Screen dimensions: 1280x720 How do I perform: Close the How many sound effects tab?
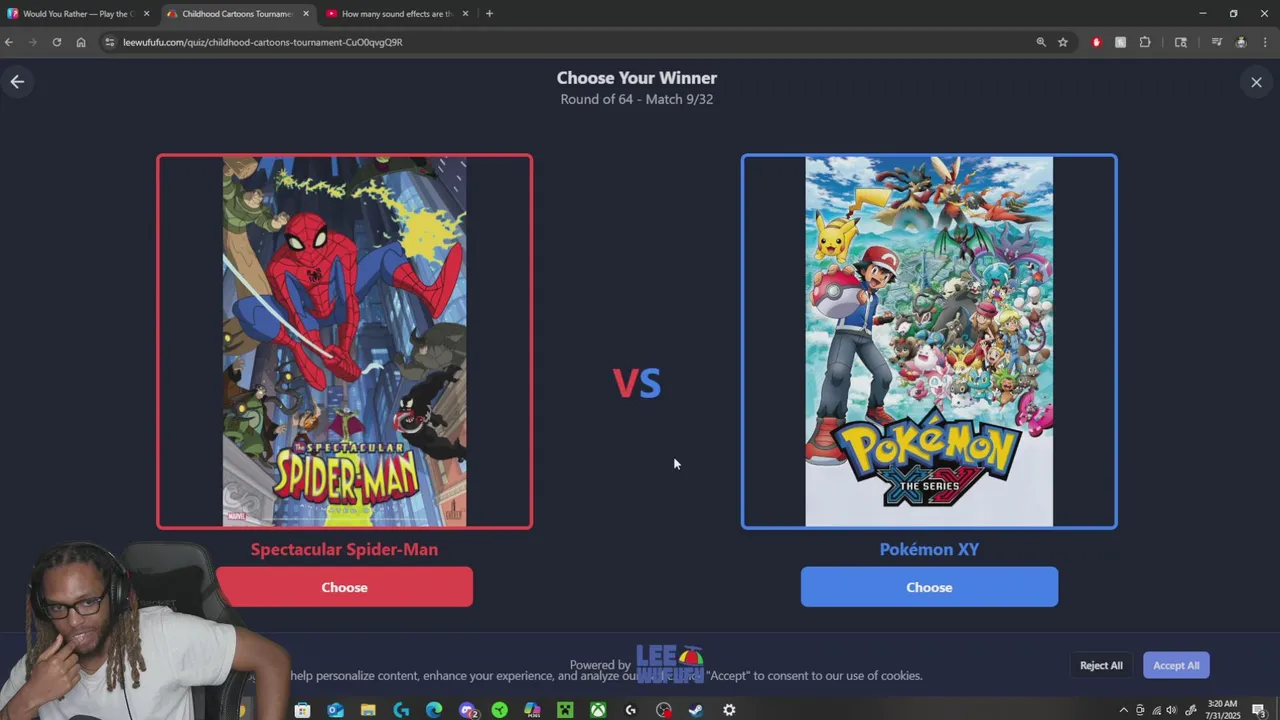(465, 14)
